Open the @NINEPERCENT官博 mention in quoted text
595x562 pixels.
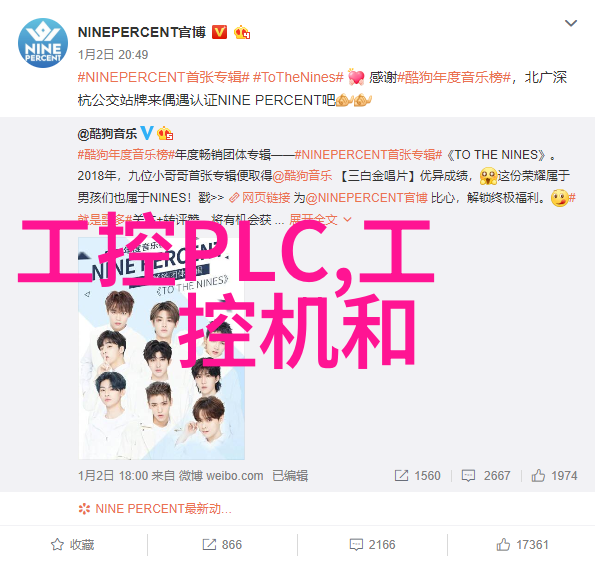click(x=366, y=198)
